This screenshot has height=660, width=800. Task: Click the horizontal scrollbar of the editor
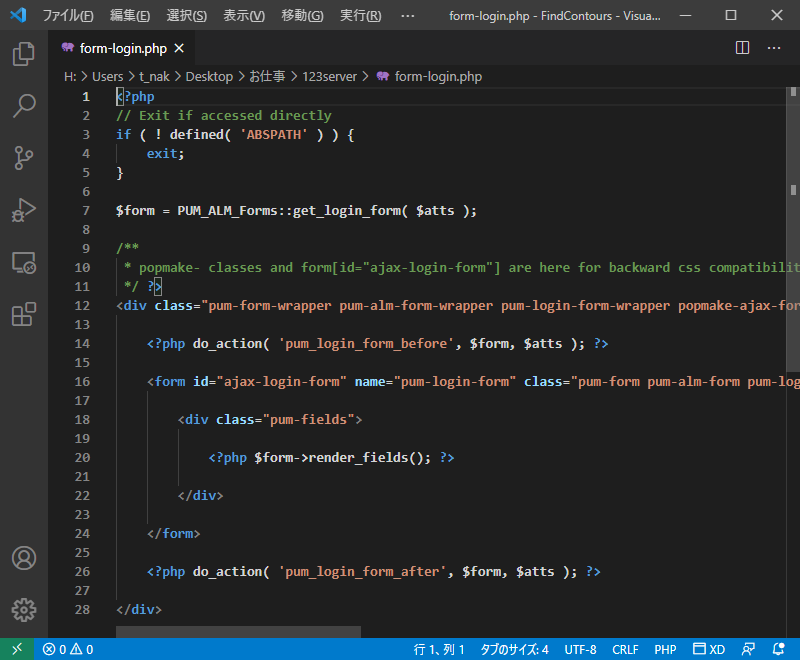point(238,631)
